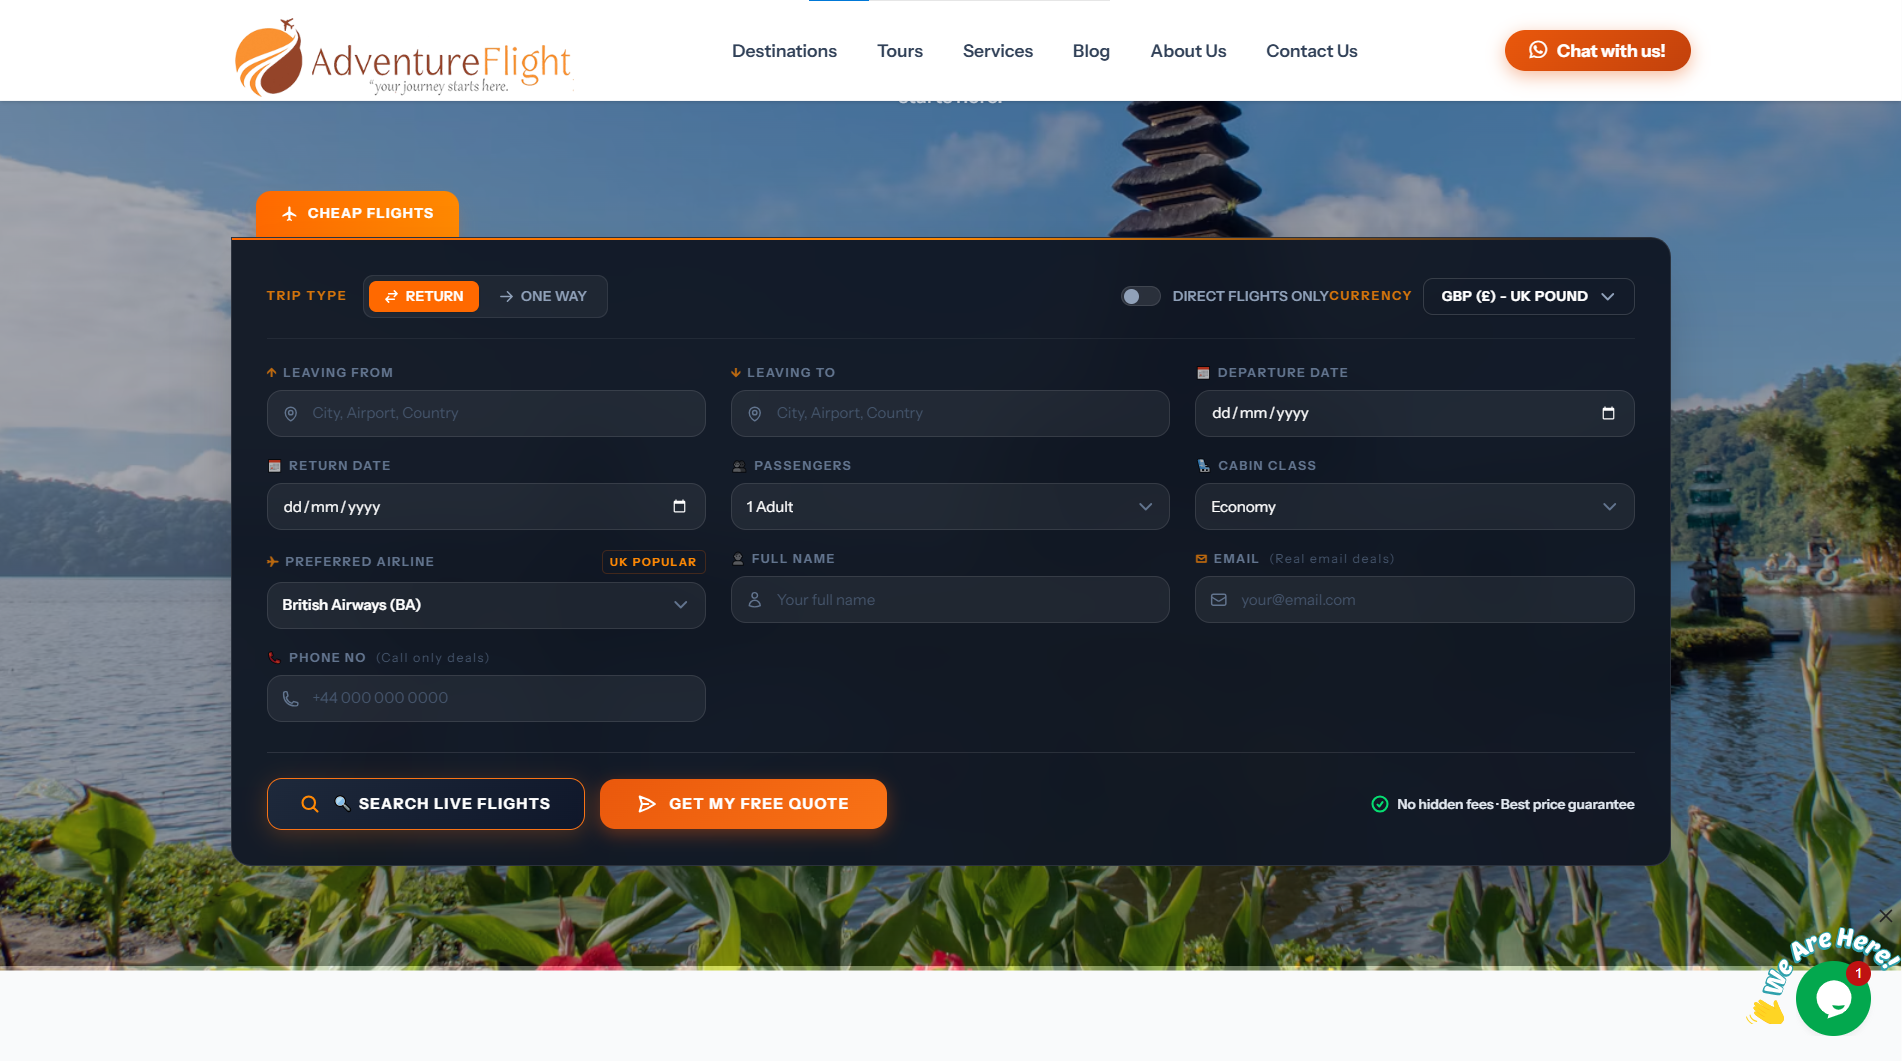Select the One Way trip type
This screenshot has height=1061, width=1902.
(x=543, y=296)
